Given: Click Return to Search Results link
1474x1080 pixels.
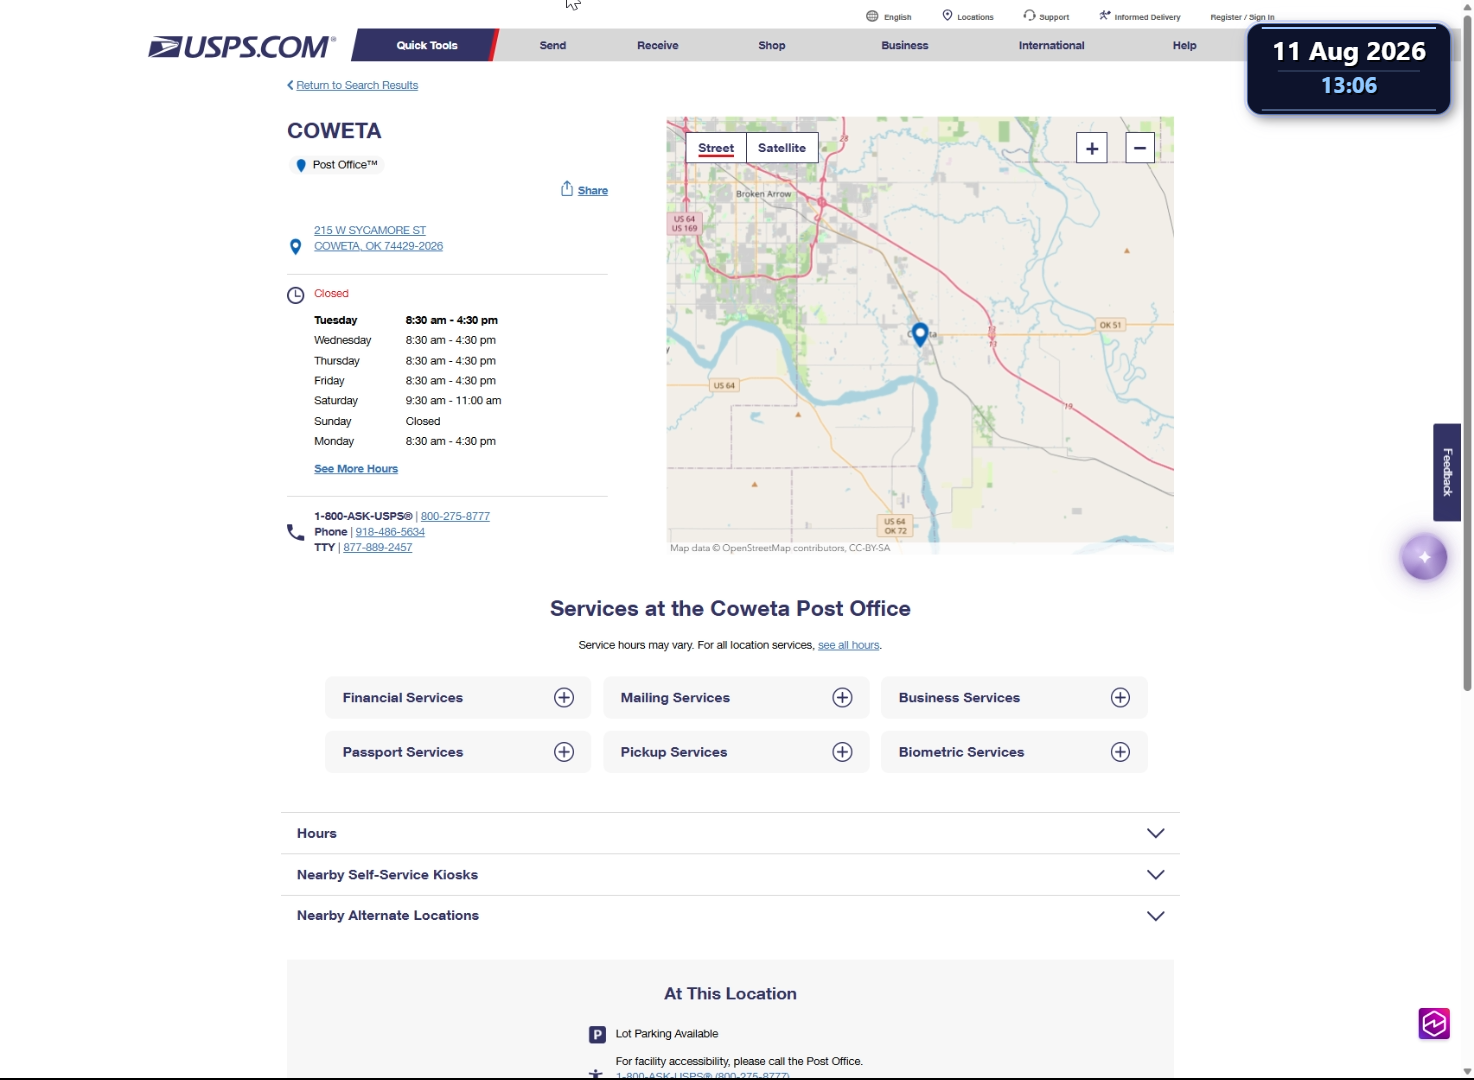Looking at the screenshot, I should point(357,85).
